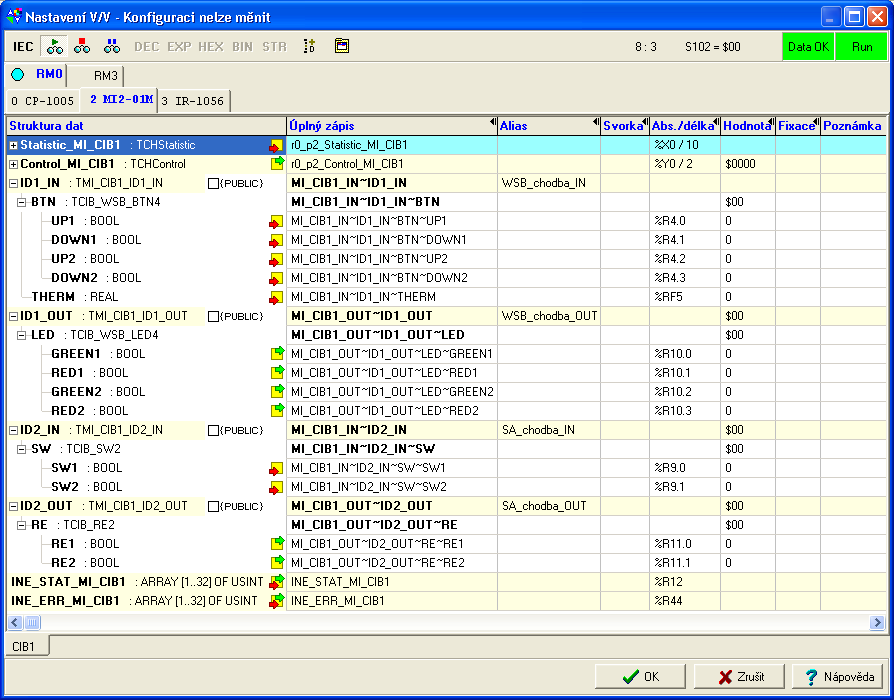
Task: Select the WSB_chodba_IN alias cell
Action: [x=549, y=184]
